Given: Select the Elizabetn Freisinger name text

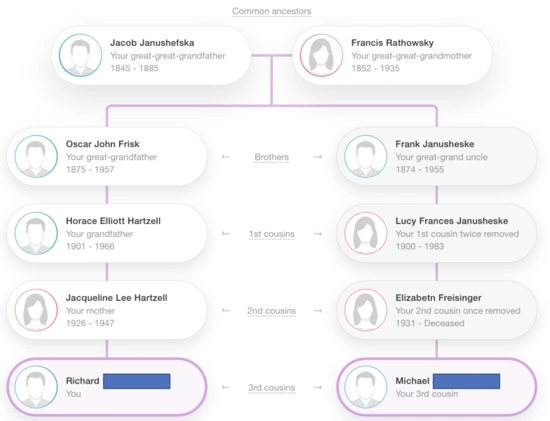Looking at the screenshot, I should pos(438,298).
